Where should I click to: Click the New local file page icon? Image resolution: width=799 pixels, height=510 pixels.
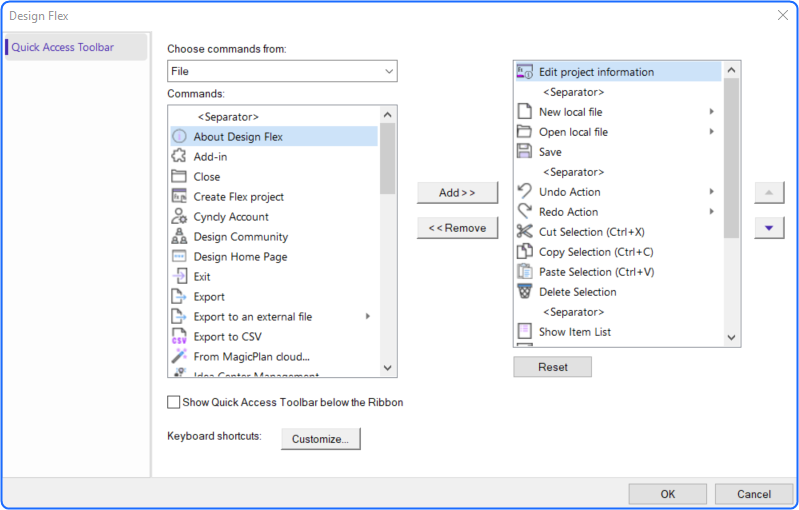pyautogui.click(x=525, y=112)
